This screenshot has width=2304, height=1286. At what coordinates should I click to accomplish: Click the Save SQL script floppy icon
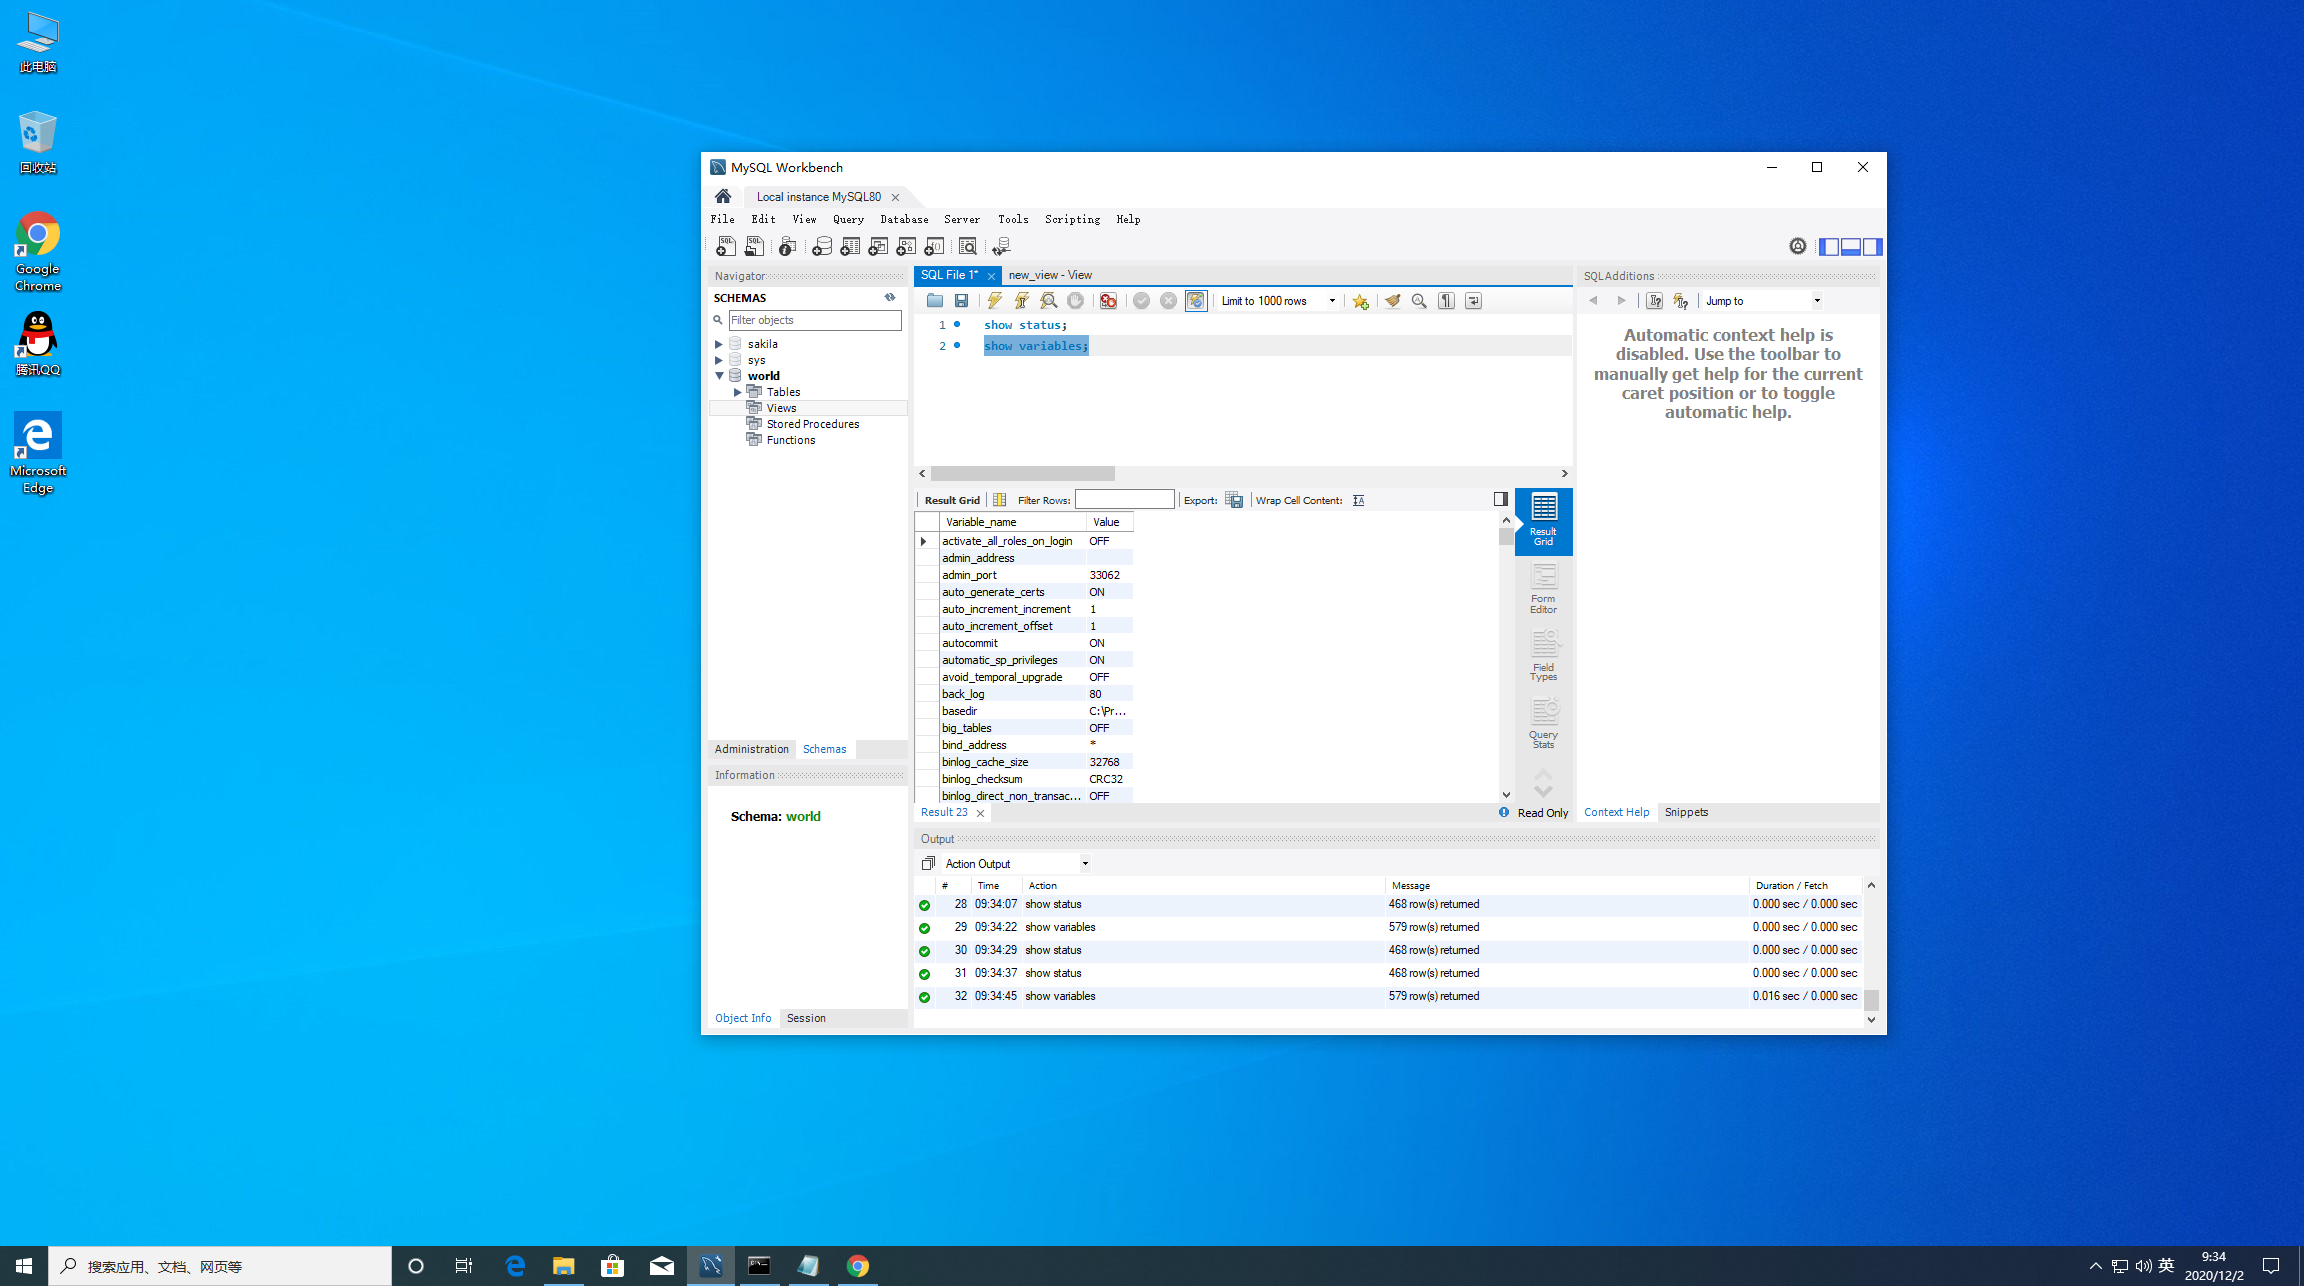pyautogui.click(x=961, y=300)
